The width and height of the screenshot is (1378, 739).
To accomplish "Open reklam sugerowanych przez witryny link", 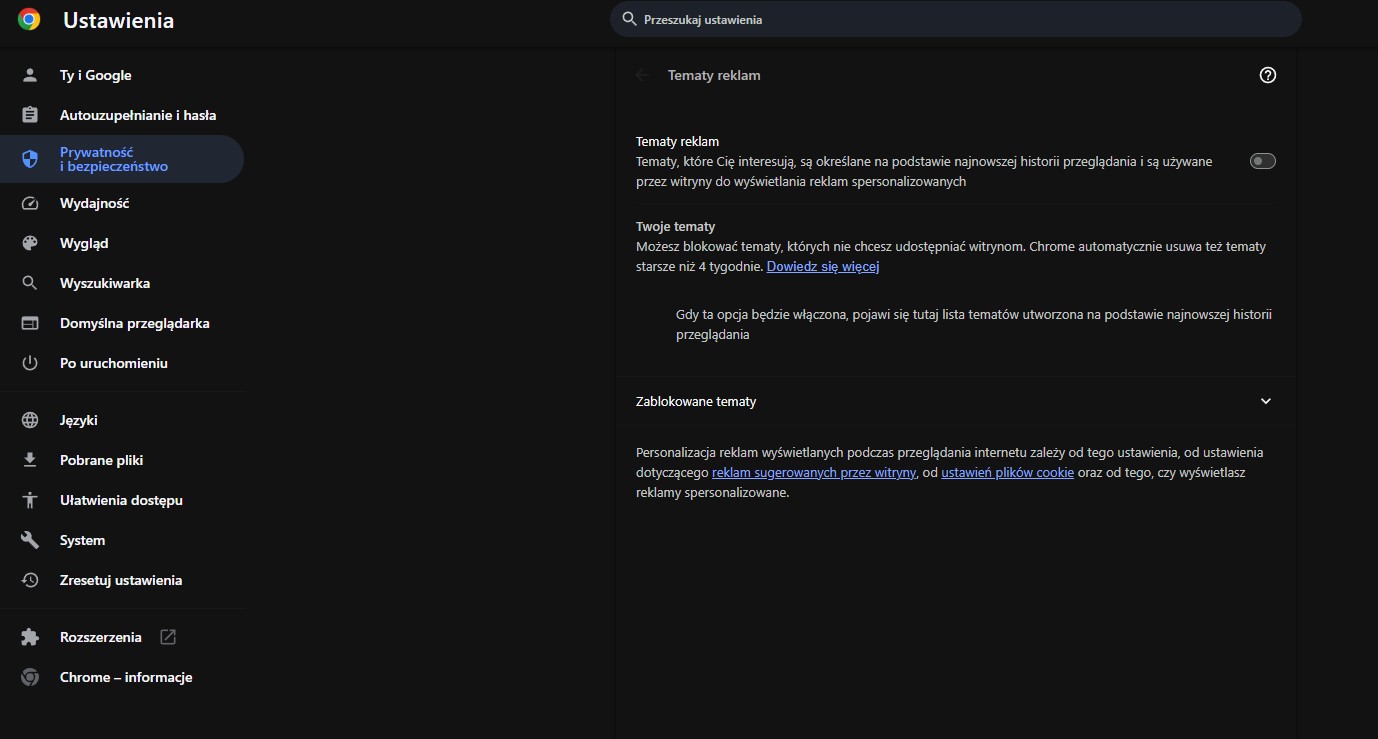I will [x=813, y=473].
